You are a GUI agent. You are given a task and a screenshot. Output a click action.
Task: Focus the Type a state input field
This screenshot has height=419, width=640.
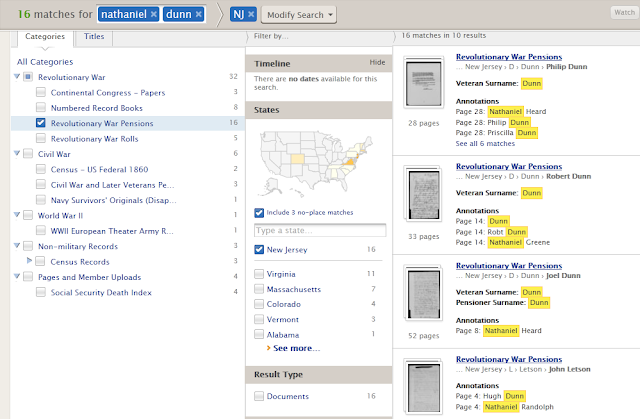click(x=320, y=231)
